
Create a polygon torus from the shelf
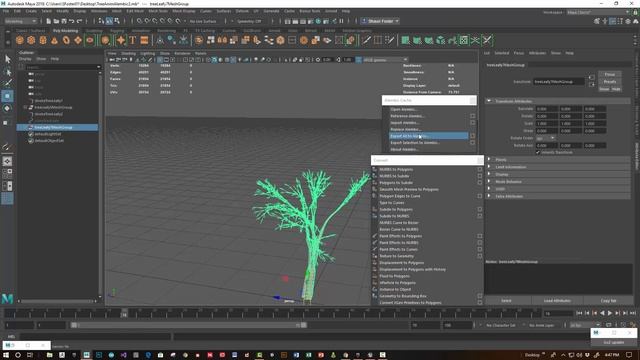[x=66, y=40]
